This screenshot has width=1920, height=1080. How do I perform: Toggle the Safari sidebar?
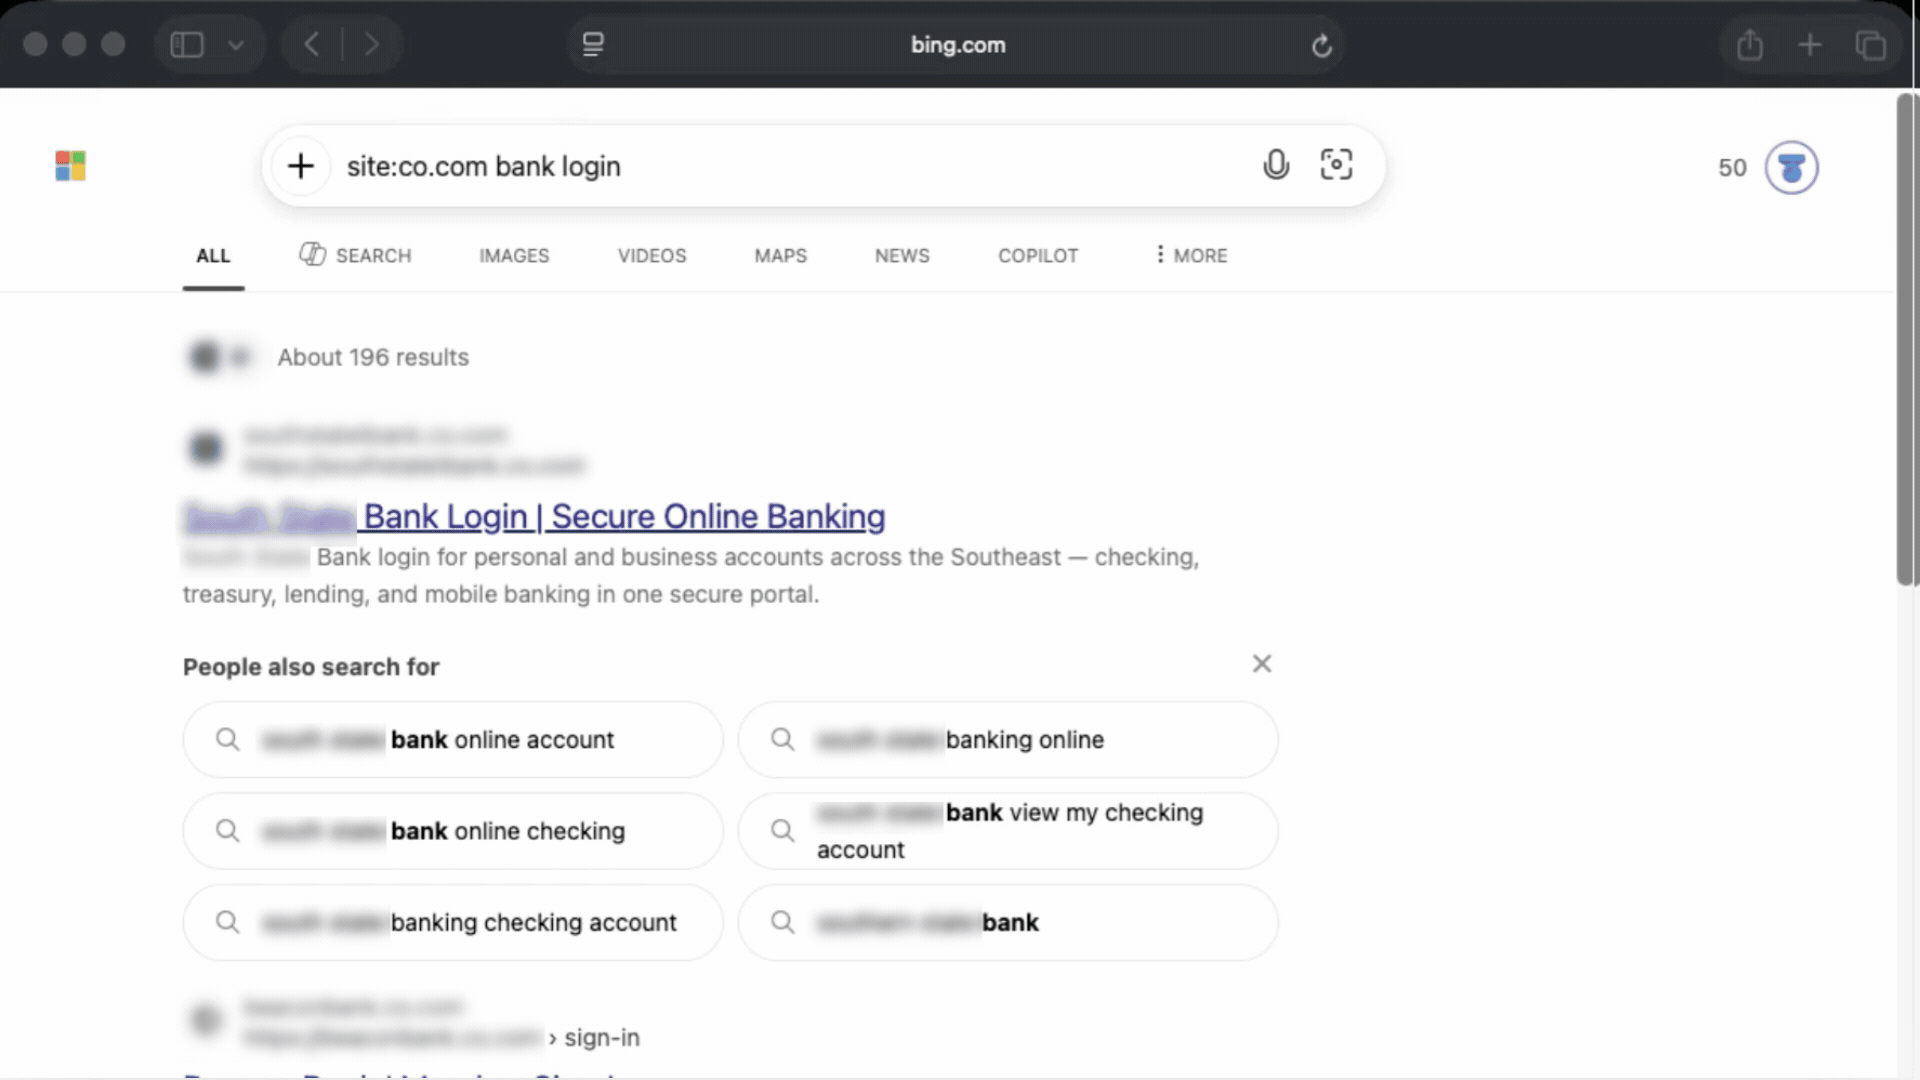point(187,45)
